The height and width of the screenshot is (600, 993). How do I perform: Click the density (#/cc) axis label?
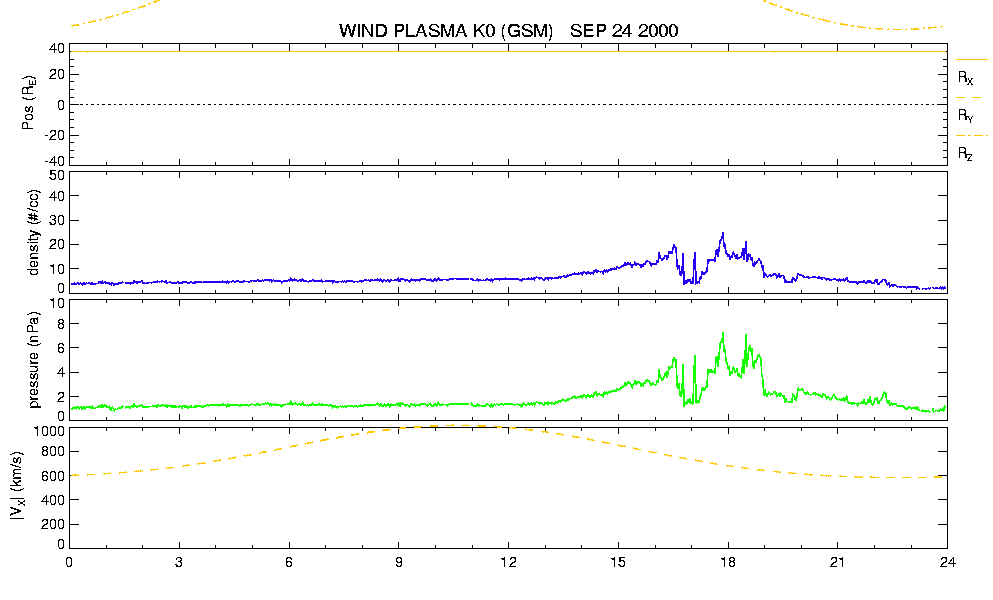(34, 232)
